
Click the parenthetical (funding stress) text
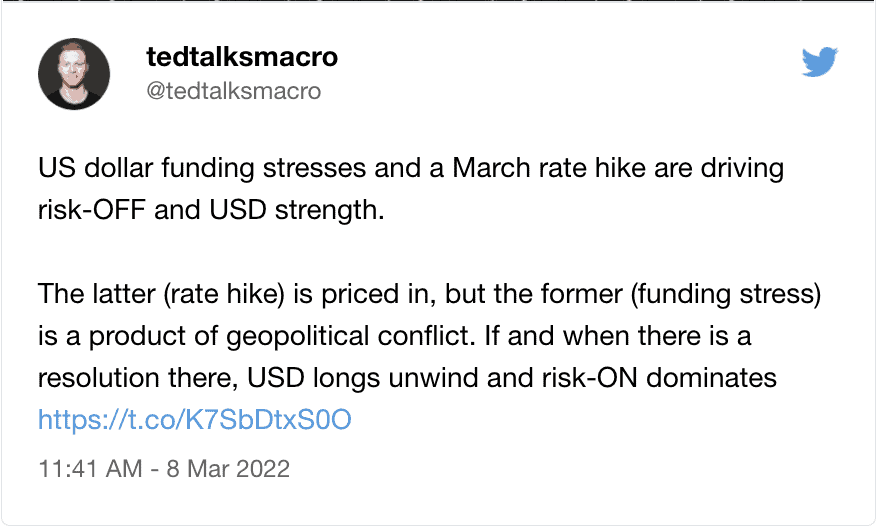pyautogui.click(x=726, y=294)
